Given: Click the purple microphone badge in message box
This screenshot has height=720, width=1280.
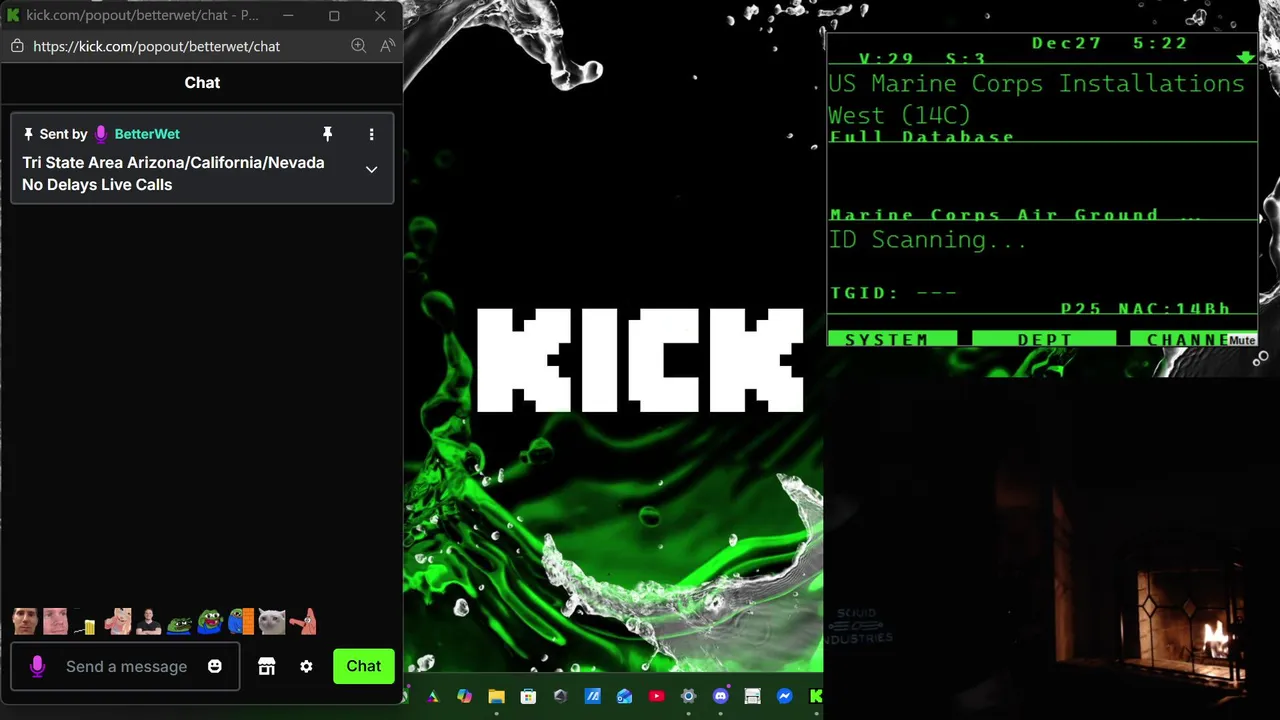Looking at the screenshot, I should point(37,666).
